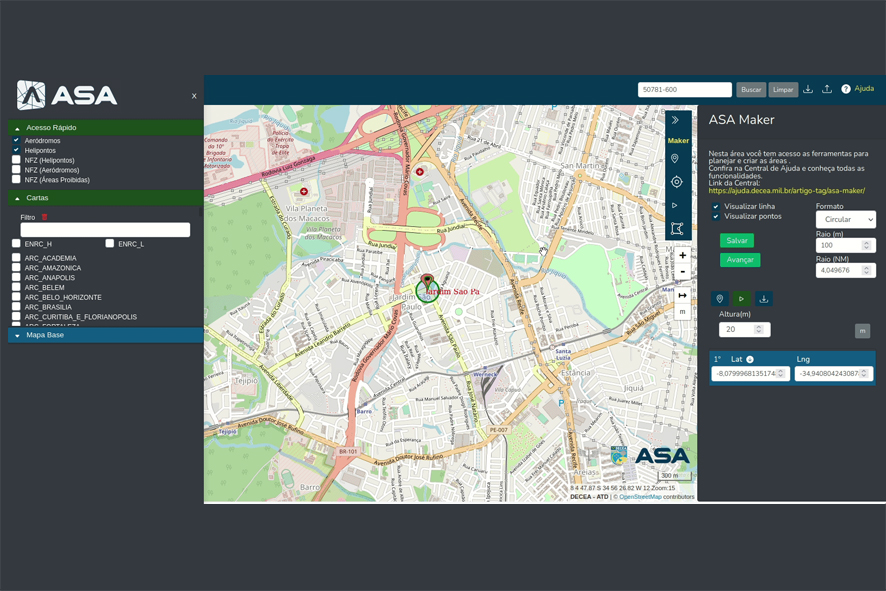Open the OpenStreetMap contributors link
Screen dimensions: 886x591
tap(640, 497)
